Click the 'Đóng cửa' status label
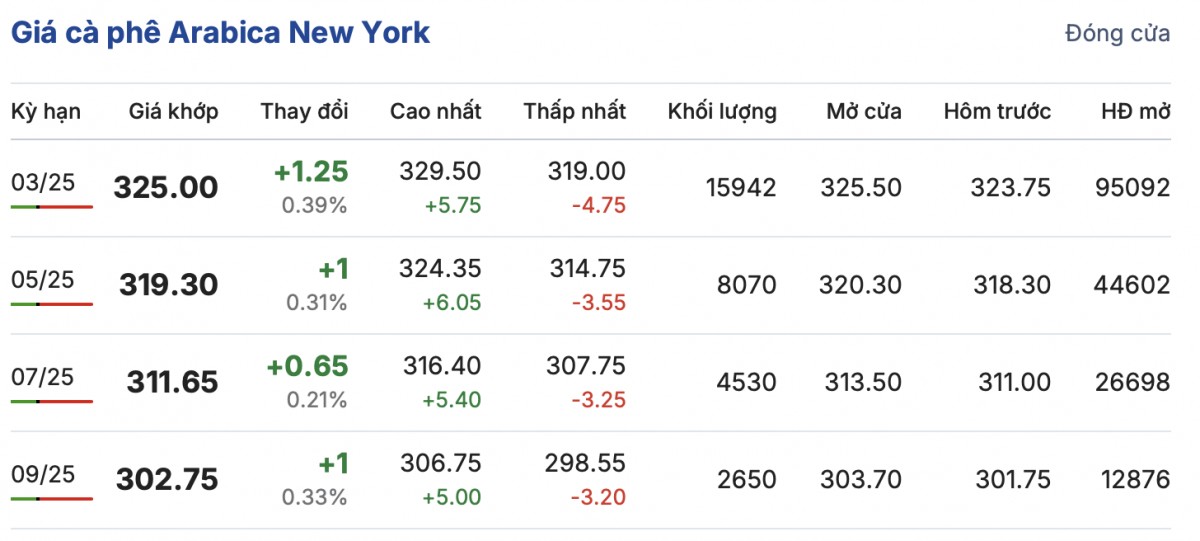 (x=1117, y=33)
